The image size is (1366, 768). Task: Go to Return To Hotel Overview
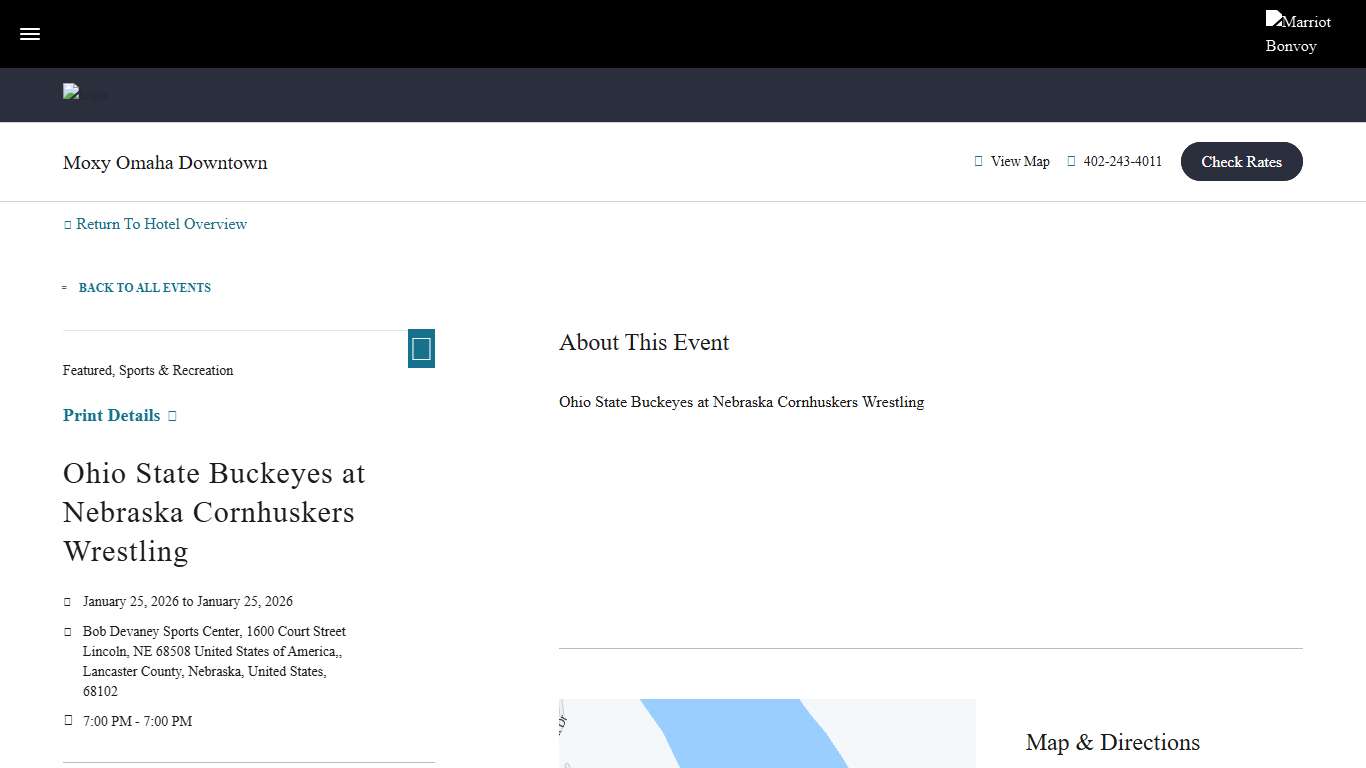(x=161, y=224)
